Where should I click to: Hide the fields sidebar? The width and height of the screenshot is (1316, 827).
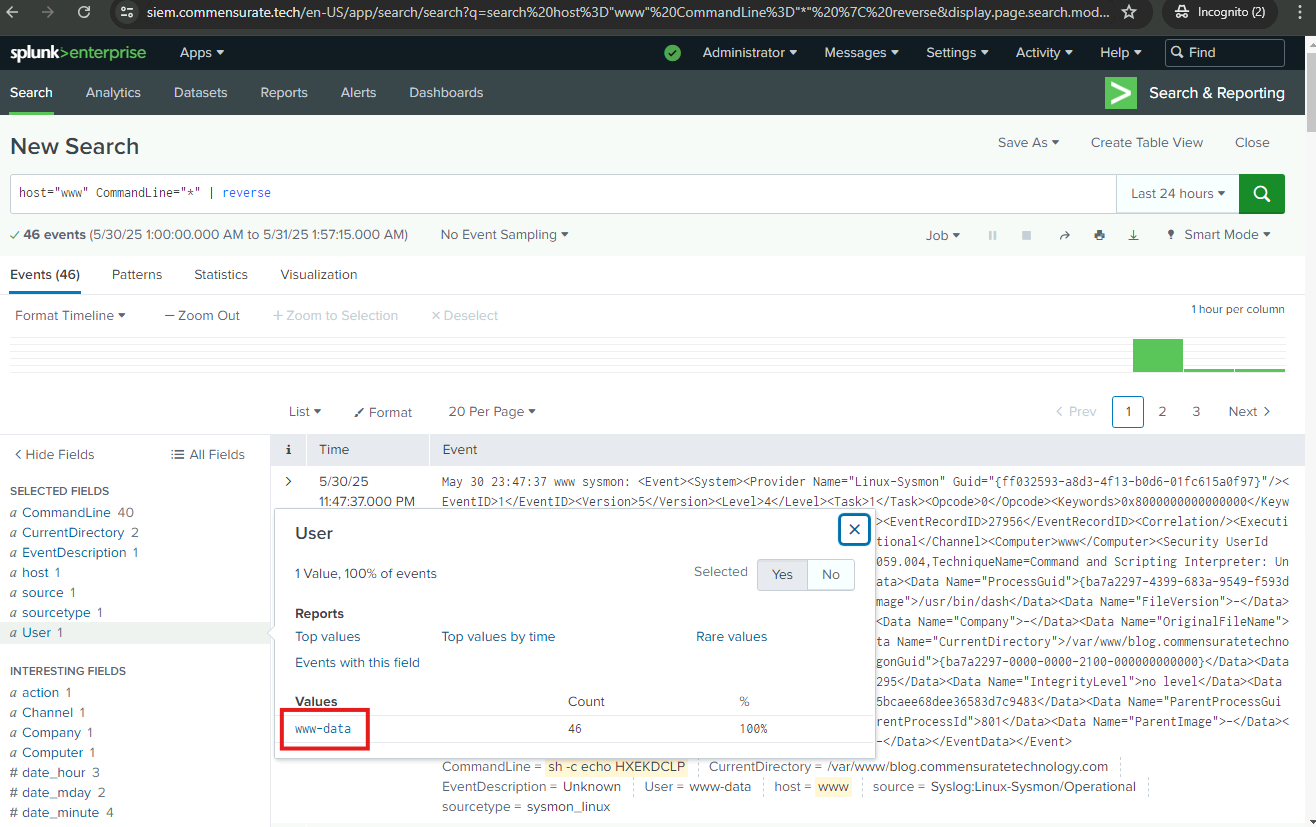tap(54, 454)
